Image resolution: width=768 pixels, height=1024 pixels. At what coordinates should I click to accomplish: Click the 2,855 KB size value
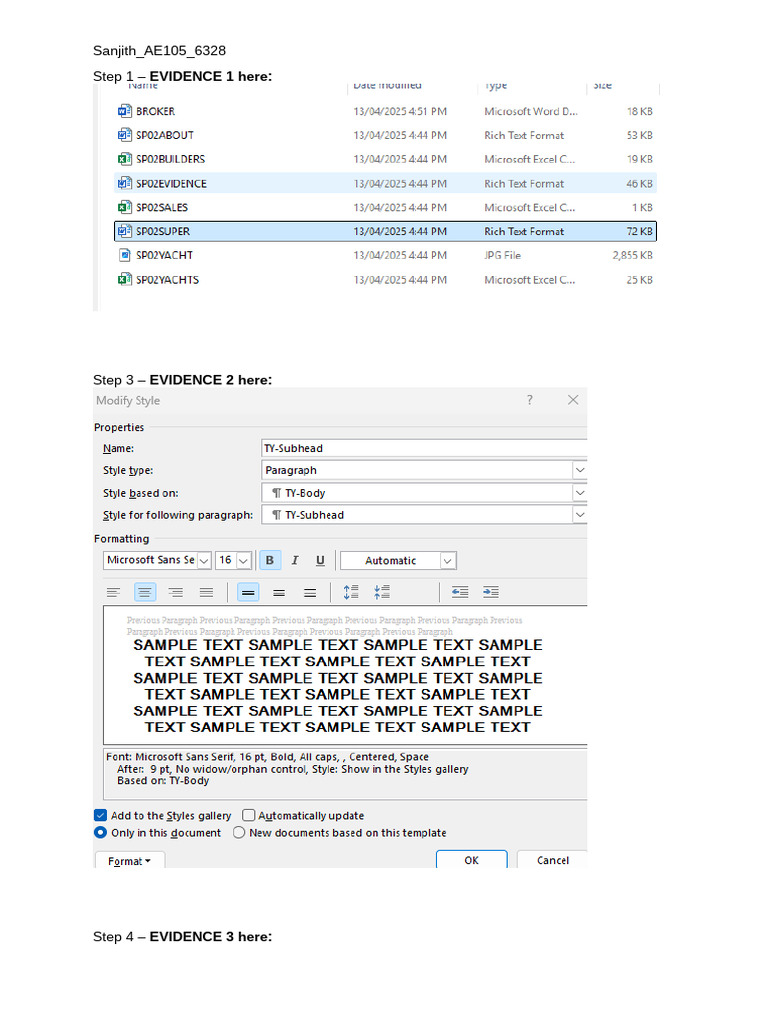pos(632,255)
